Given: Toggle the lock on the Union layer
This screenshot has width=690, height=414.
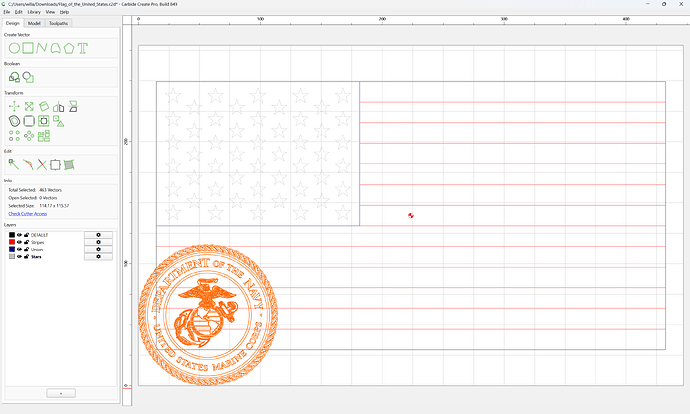Looking at the screenshot, I should (x=26, y=249).
